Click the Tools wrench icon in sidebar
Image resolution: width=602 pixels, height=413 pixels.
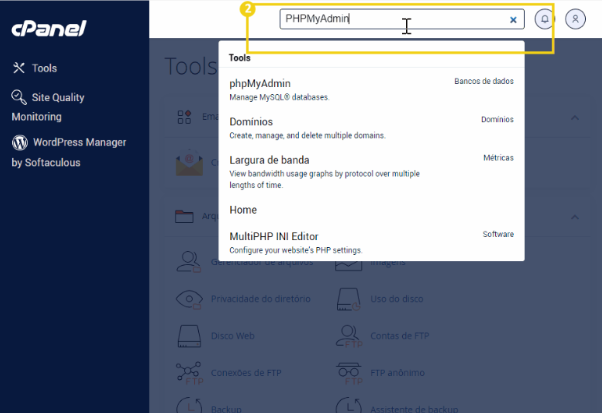point(19,68)
